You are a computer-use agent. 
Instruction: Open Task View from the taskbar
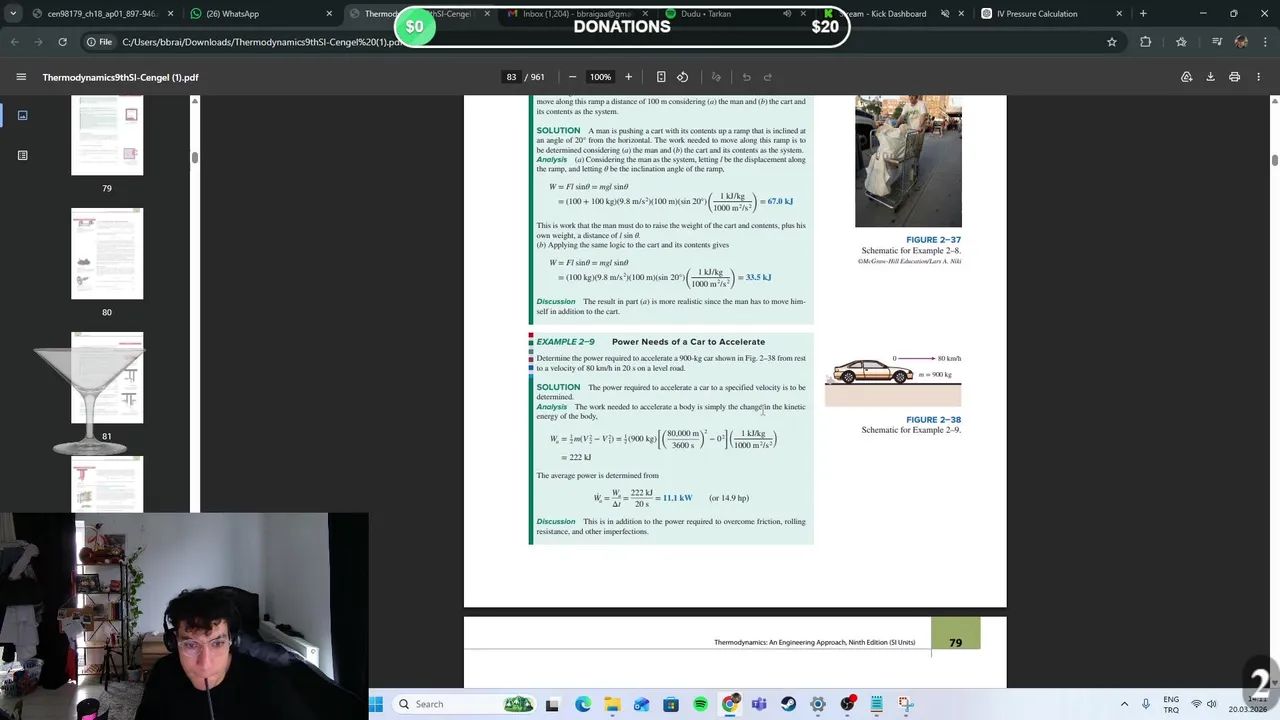click(x=552, y=704)
